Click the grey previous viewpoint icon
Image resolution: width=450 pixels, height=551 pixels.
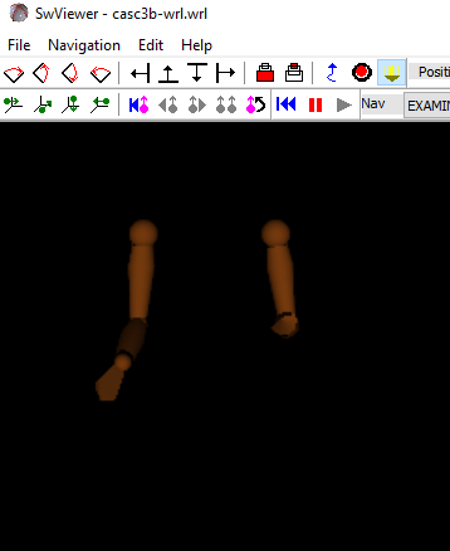click(168, 105)
